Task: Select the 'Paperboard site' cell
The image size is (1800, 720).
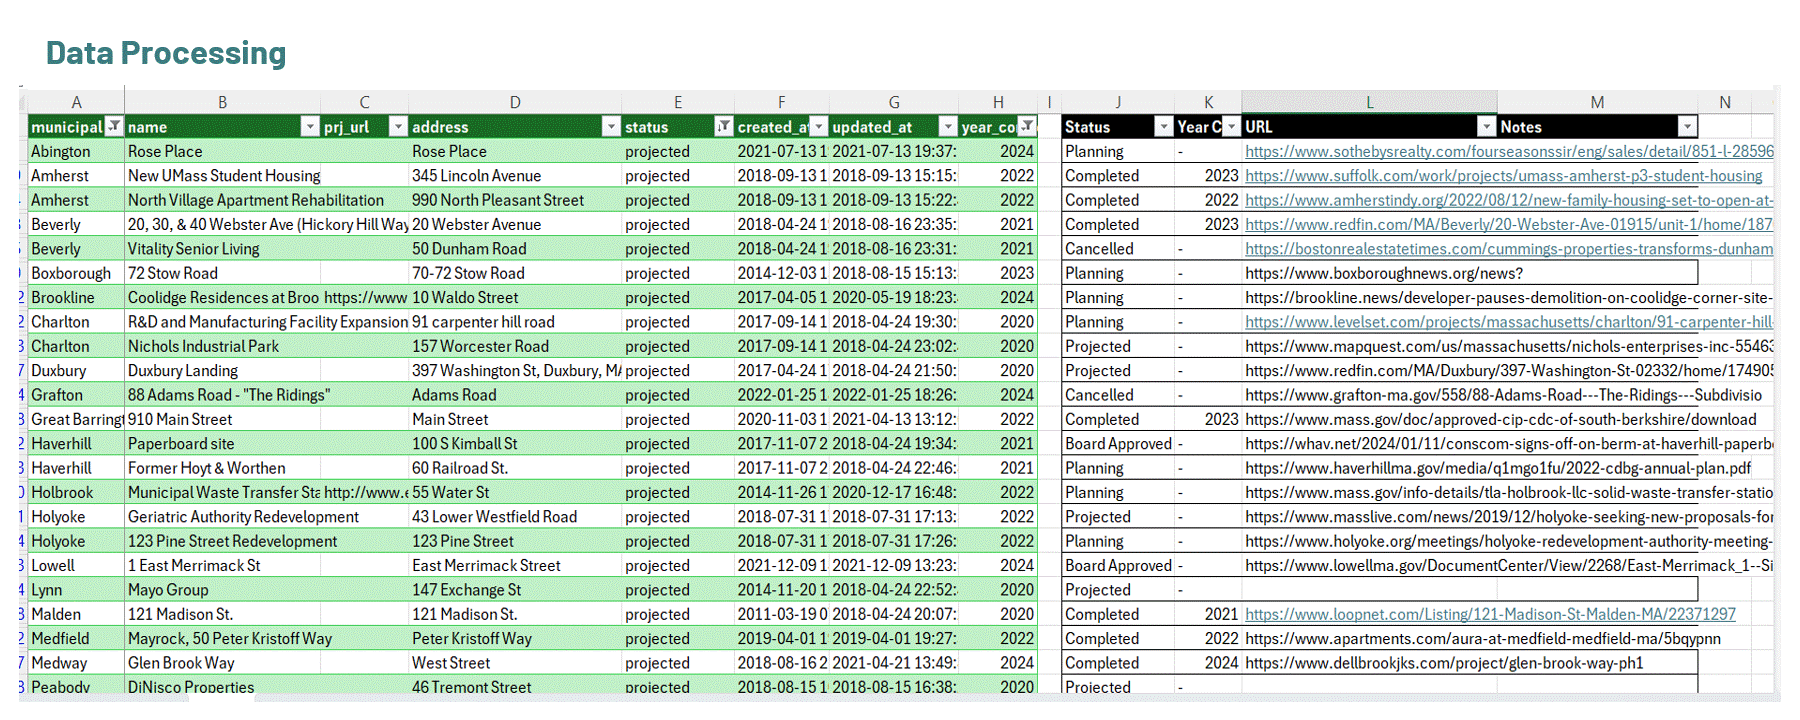Action: [x=223, y=444]
